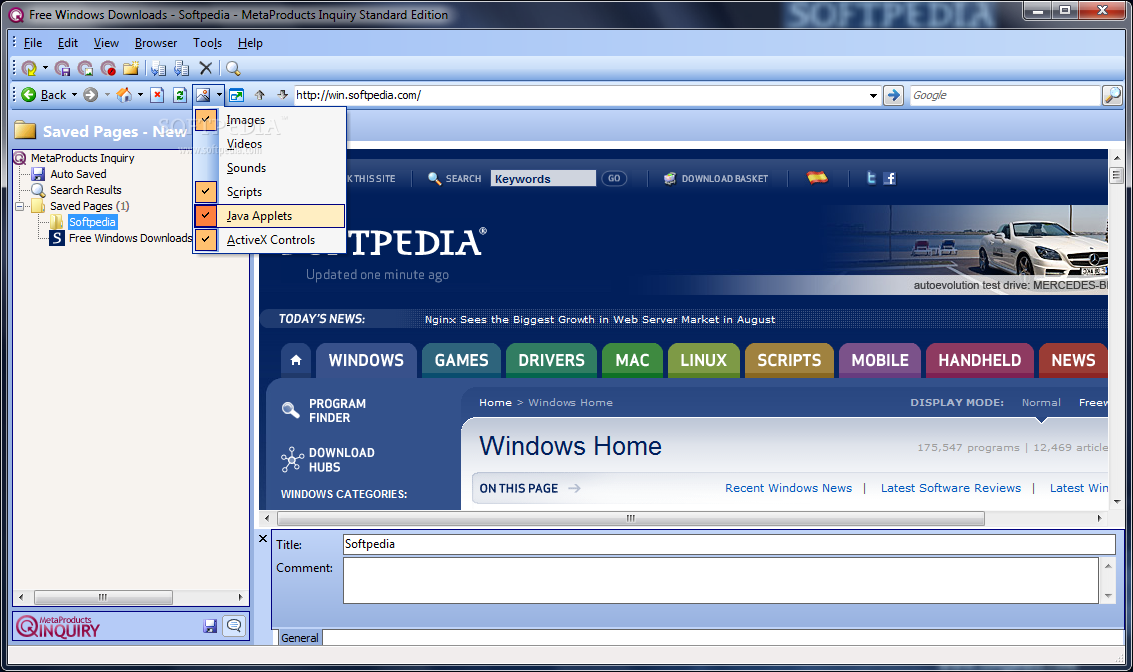Click the Spanish flag icon on the webpage
The height and width of the screenshot is (672, 1133).
tap(817, 177)
